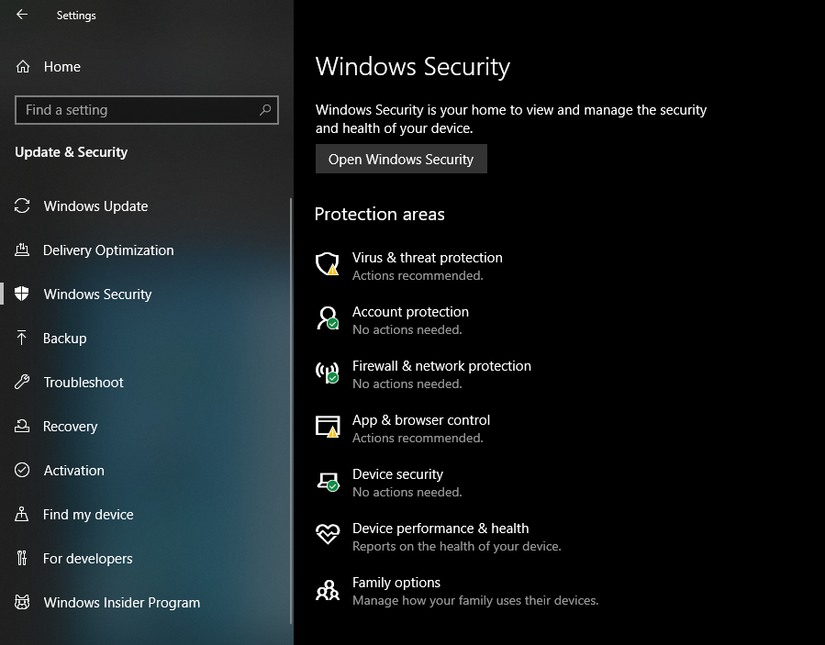
Task: Click the Account protection person icon
Action: coord(327,318)
